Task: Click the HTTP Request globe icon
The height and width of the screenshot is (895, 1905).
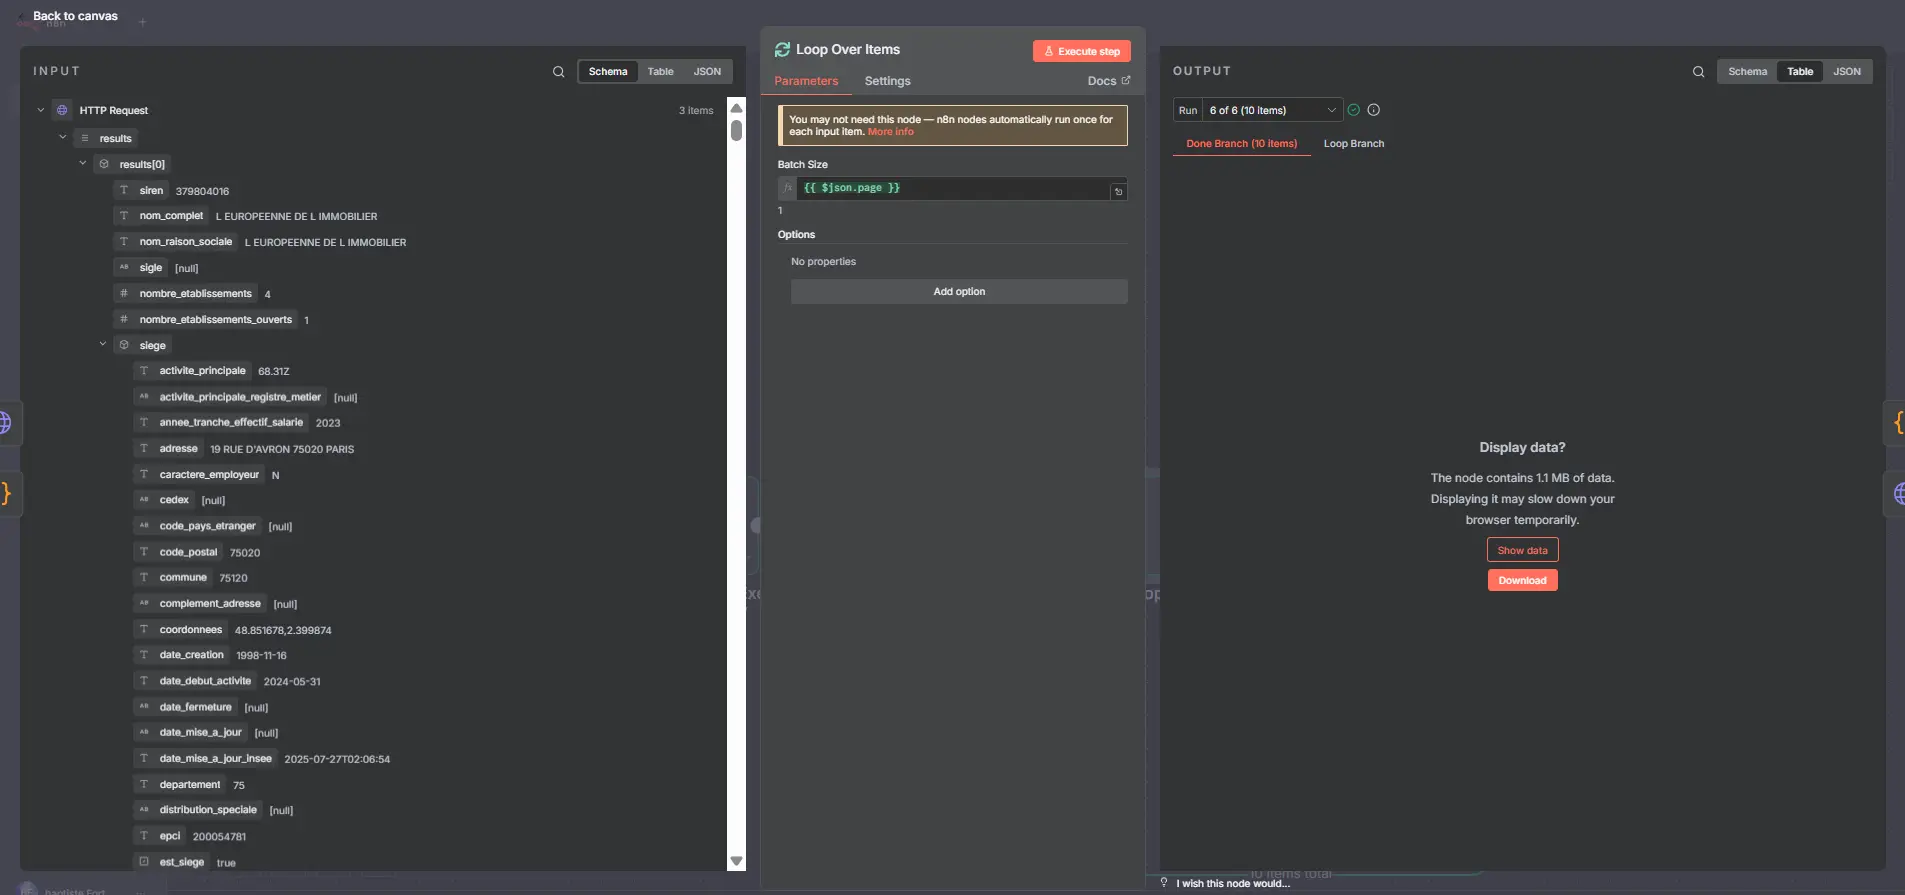Action: pyautogui.click(x=62, y=110)
